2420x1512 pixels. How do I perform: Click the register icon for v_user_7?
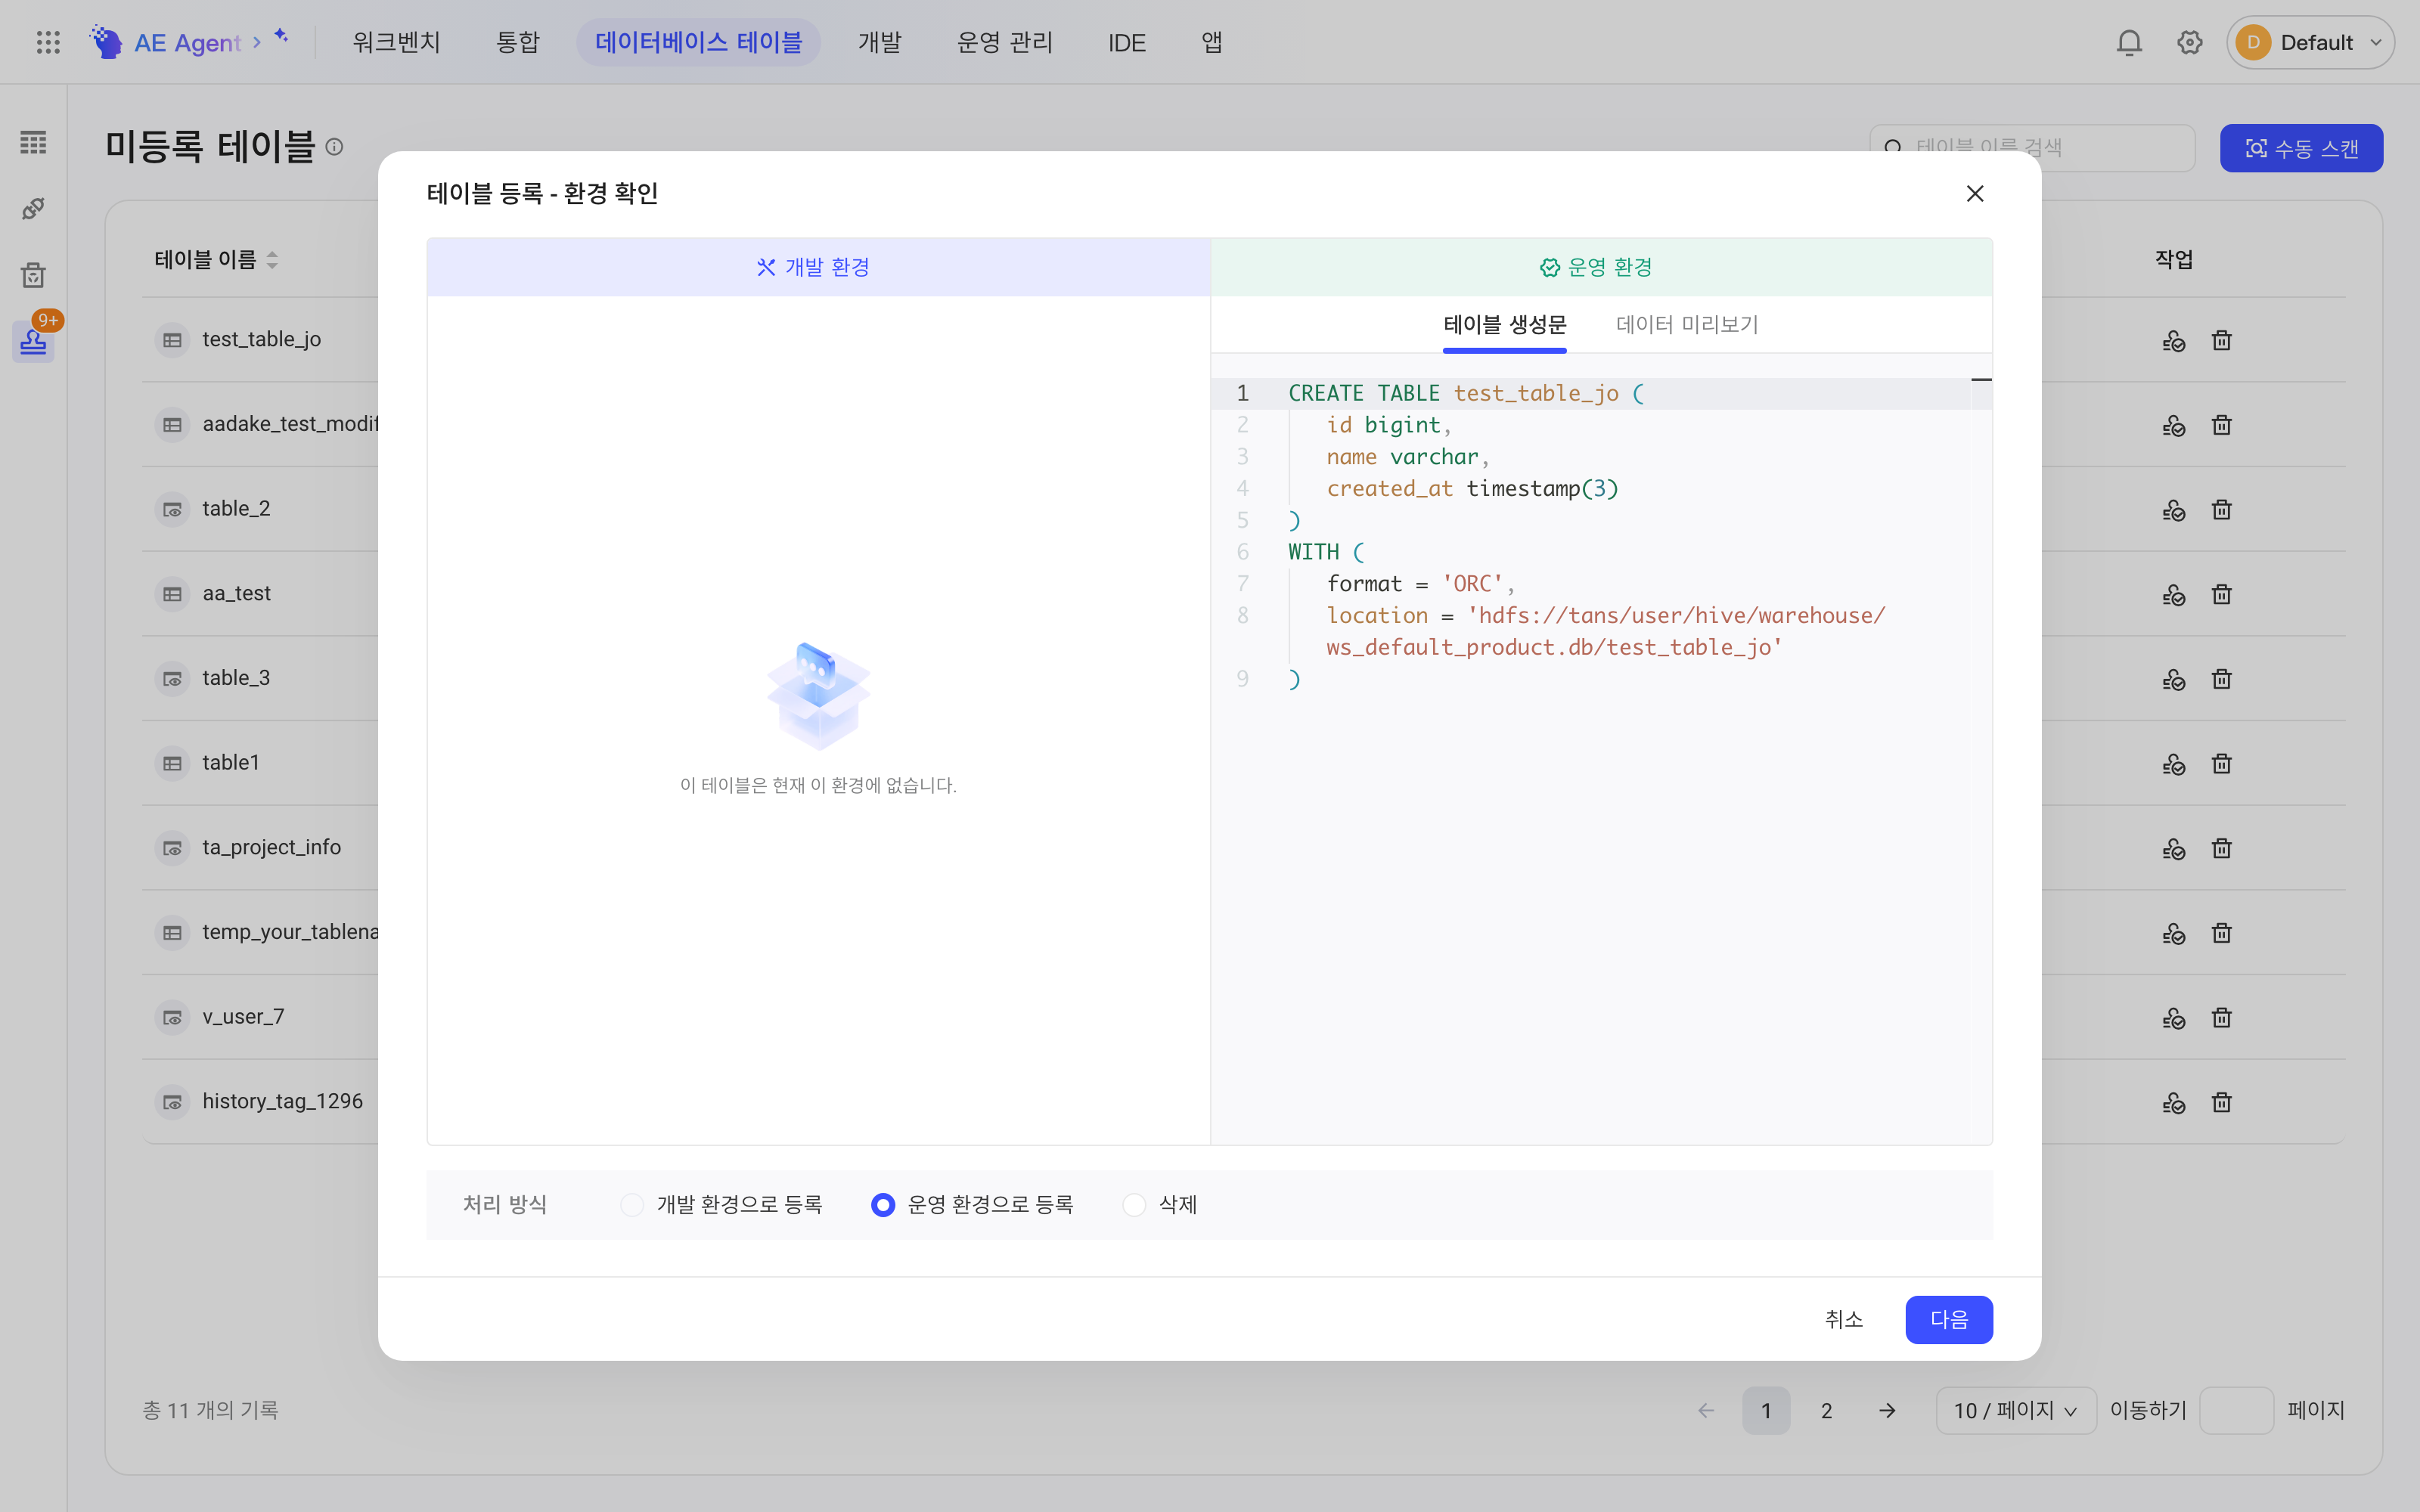tap(2173, 1018)
